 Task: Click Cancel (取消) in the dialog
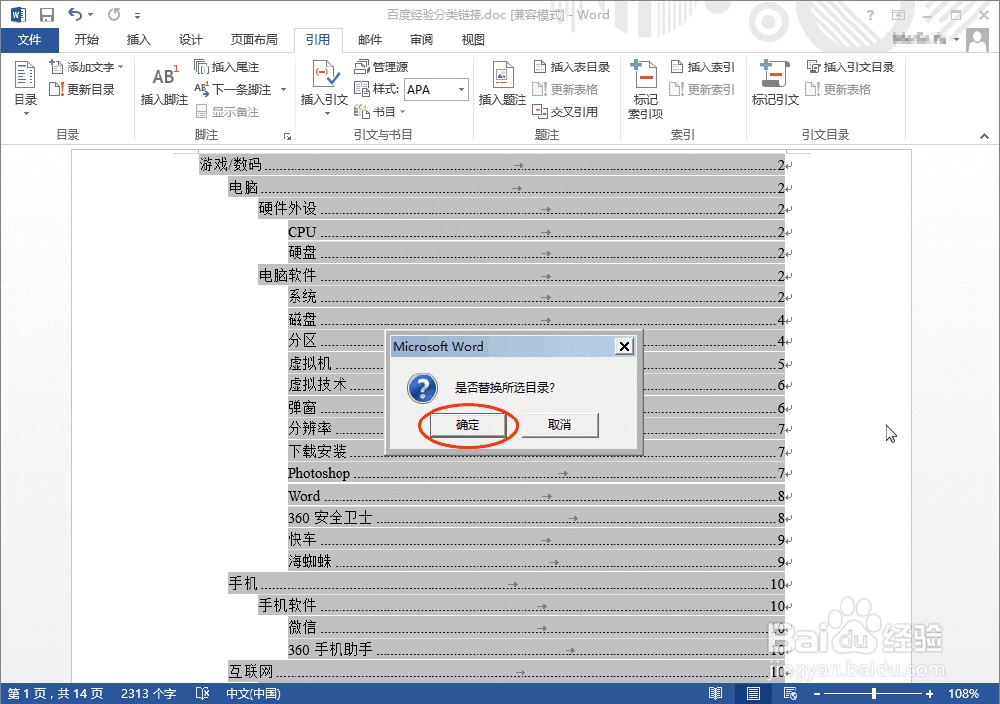[559, 425]
